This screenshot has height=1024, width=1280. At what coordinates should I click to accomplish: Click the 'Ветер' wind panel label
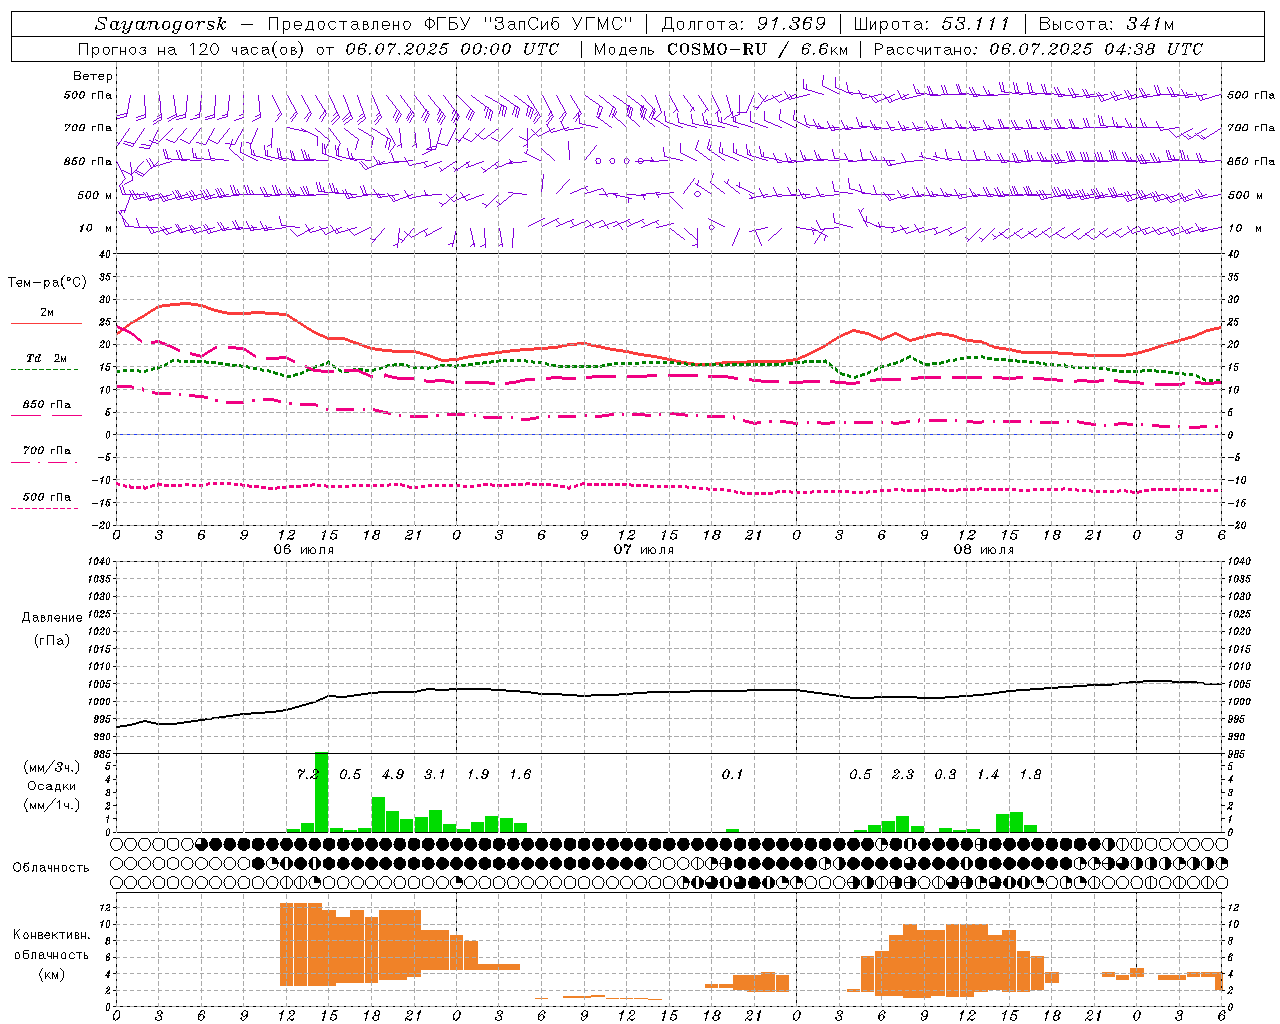click(x=93, y=76)
